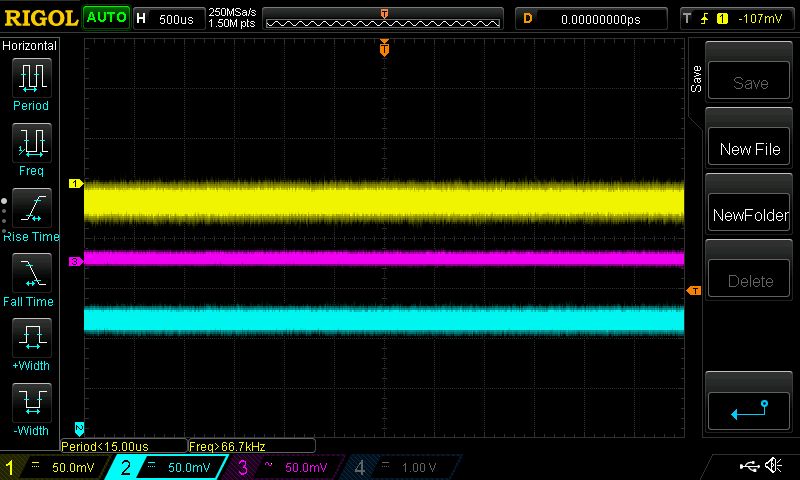The width and height of the screenshot is (800, 480).
Task: Select channel 3 tab at bottom
Action: coord(282,467)
